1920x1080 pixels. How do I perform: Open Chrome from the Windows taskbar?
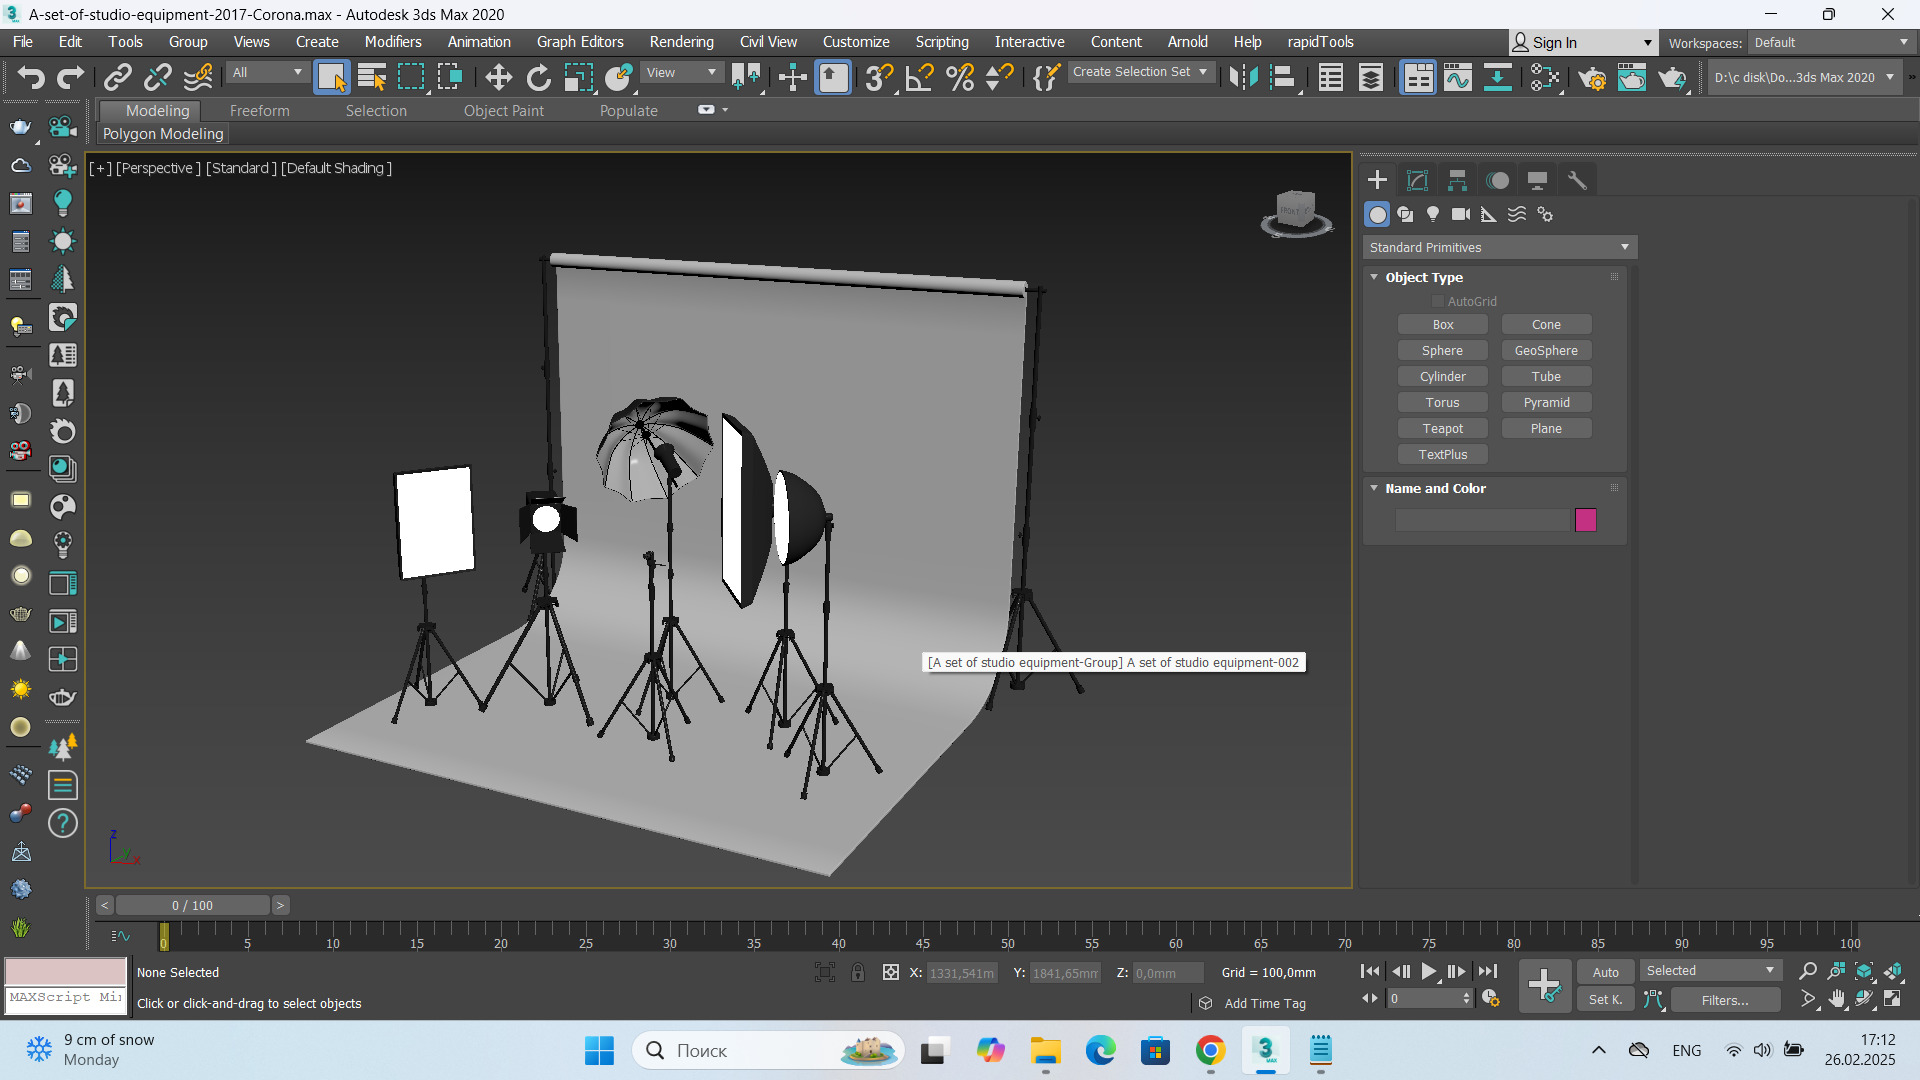1210,1051
